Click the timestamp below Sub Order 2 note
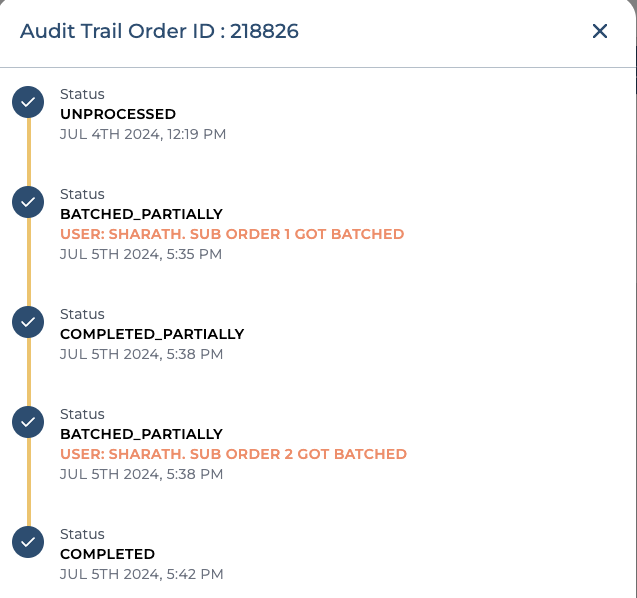 (141, 474)
